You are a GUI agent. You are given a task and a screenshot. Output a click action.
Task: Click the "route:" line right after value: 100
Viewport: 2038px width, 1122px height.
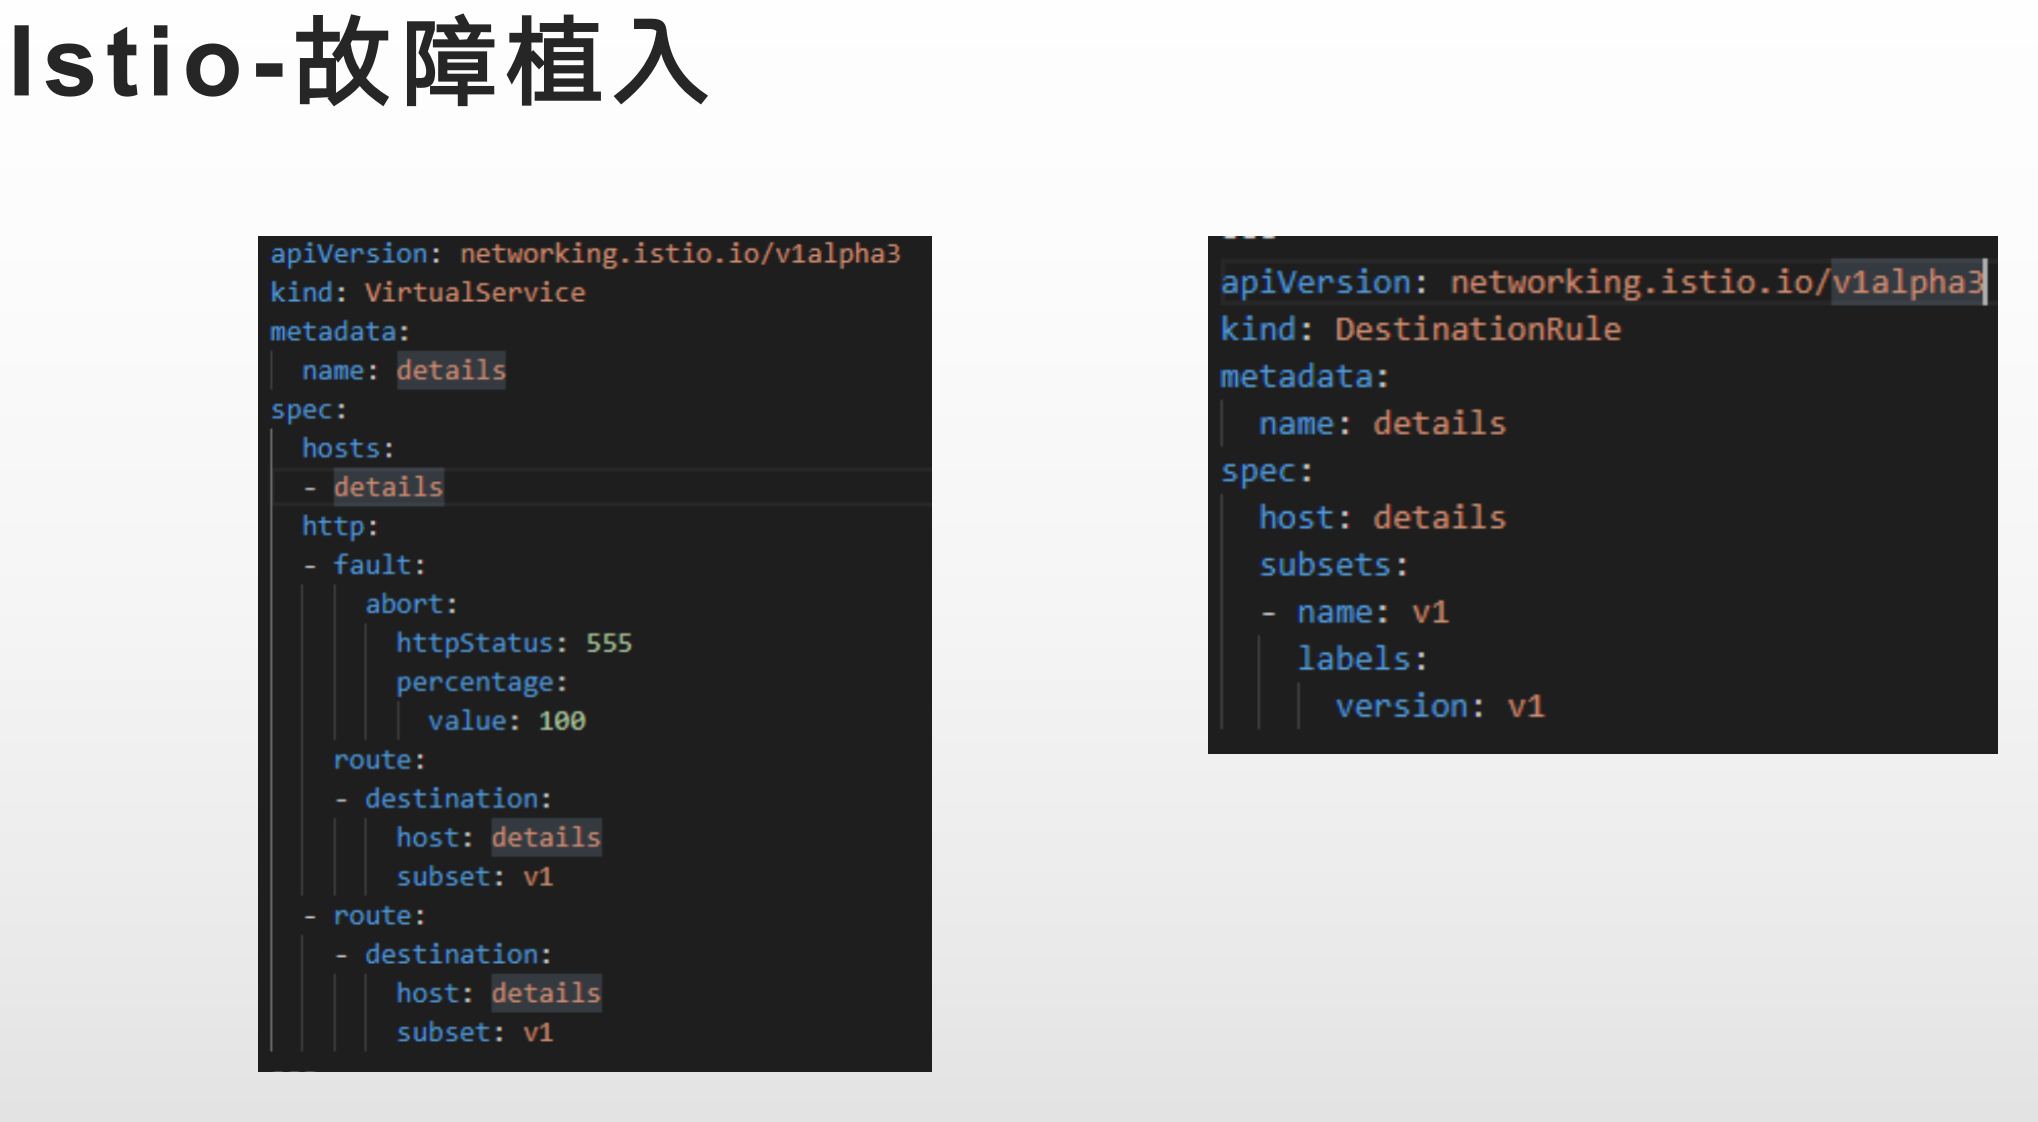click(x=379, y=761)
